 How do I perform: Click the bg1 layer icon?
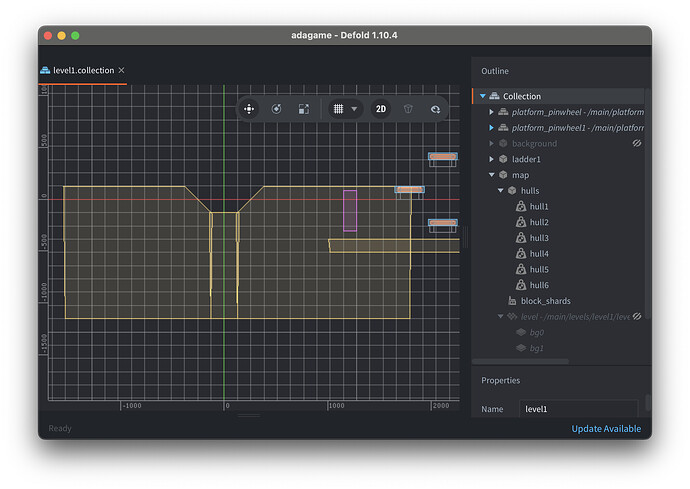(521, 348)
